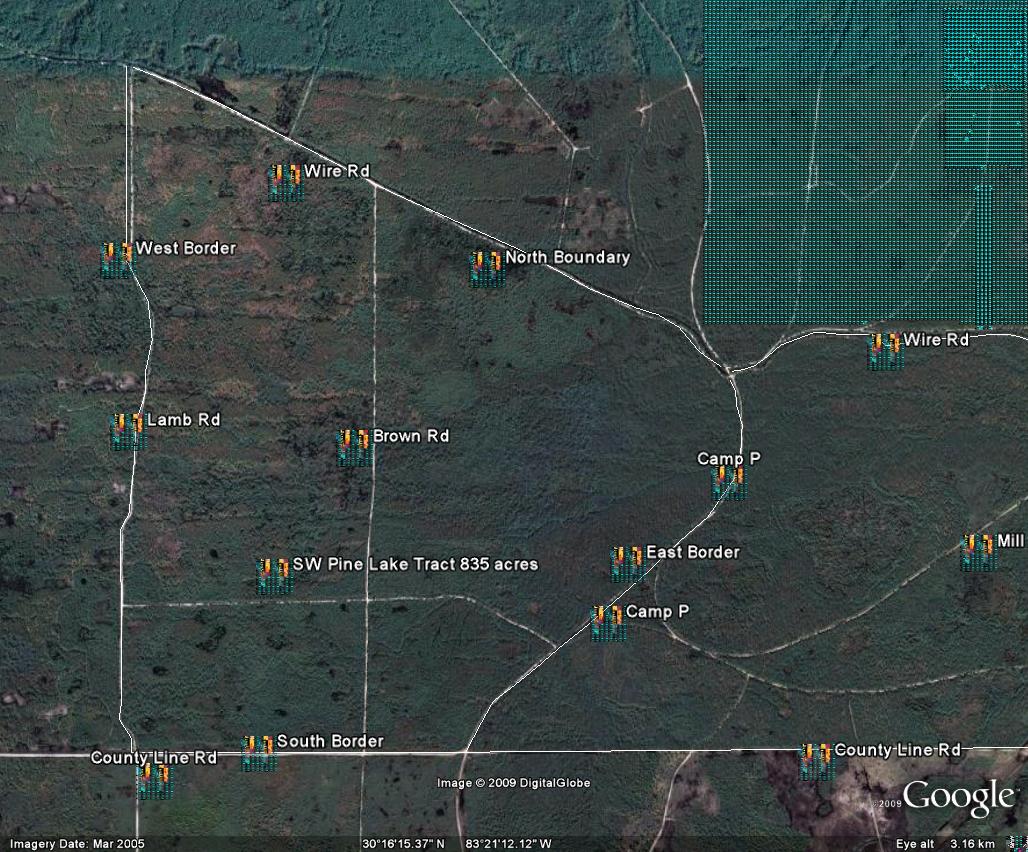Click County Line Rd icon with label beside it
This screenshot has height=852, width=1028.
(x=816, y=761)
